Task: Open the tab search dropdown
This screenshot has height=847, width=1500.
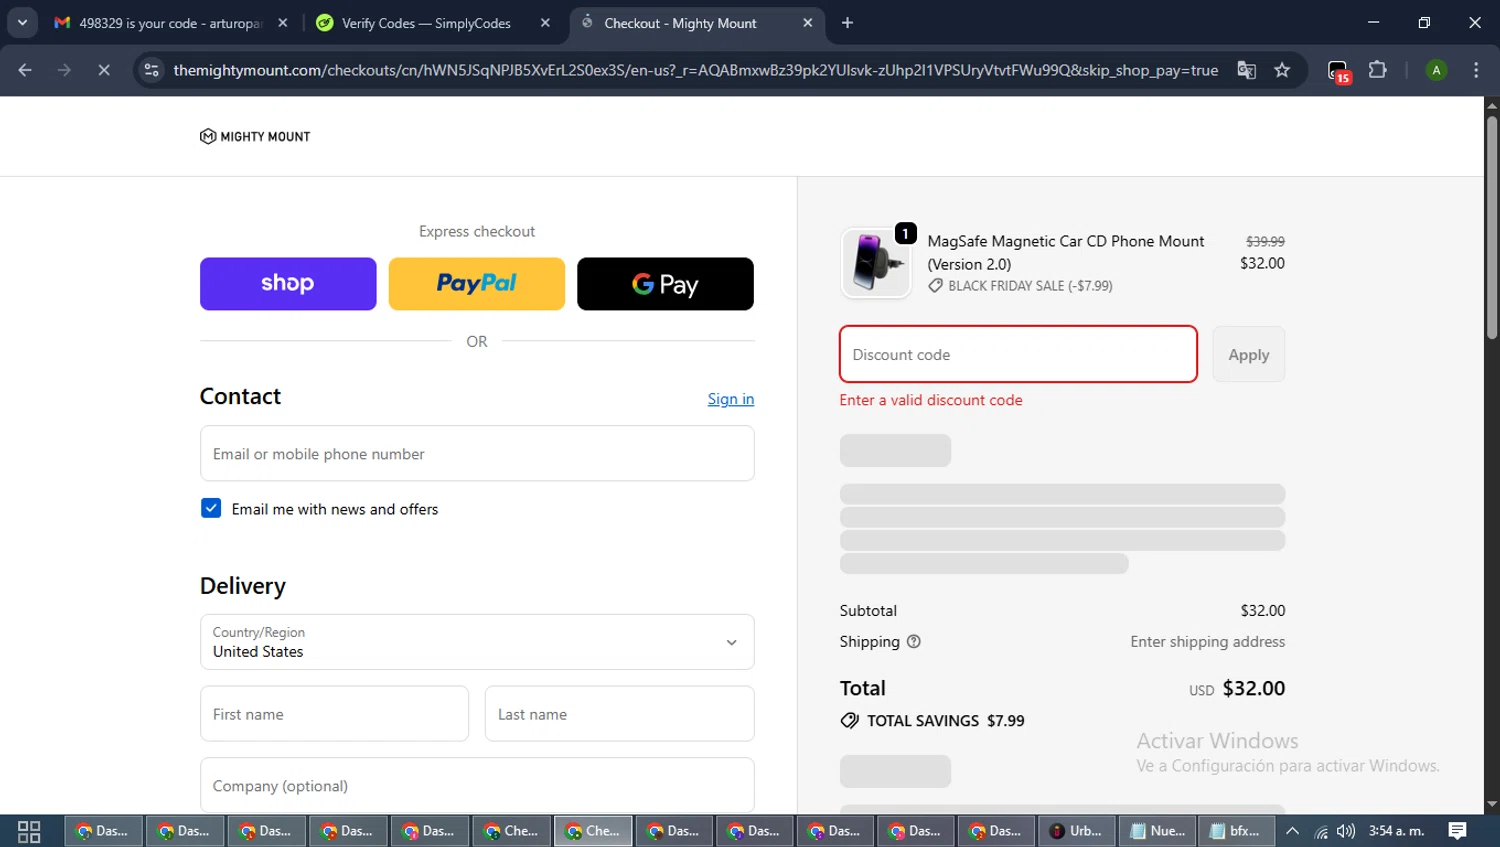Action: coord(22,22)
